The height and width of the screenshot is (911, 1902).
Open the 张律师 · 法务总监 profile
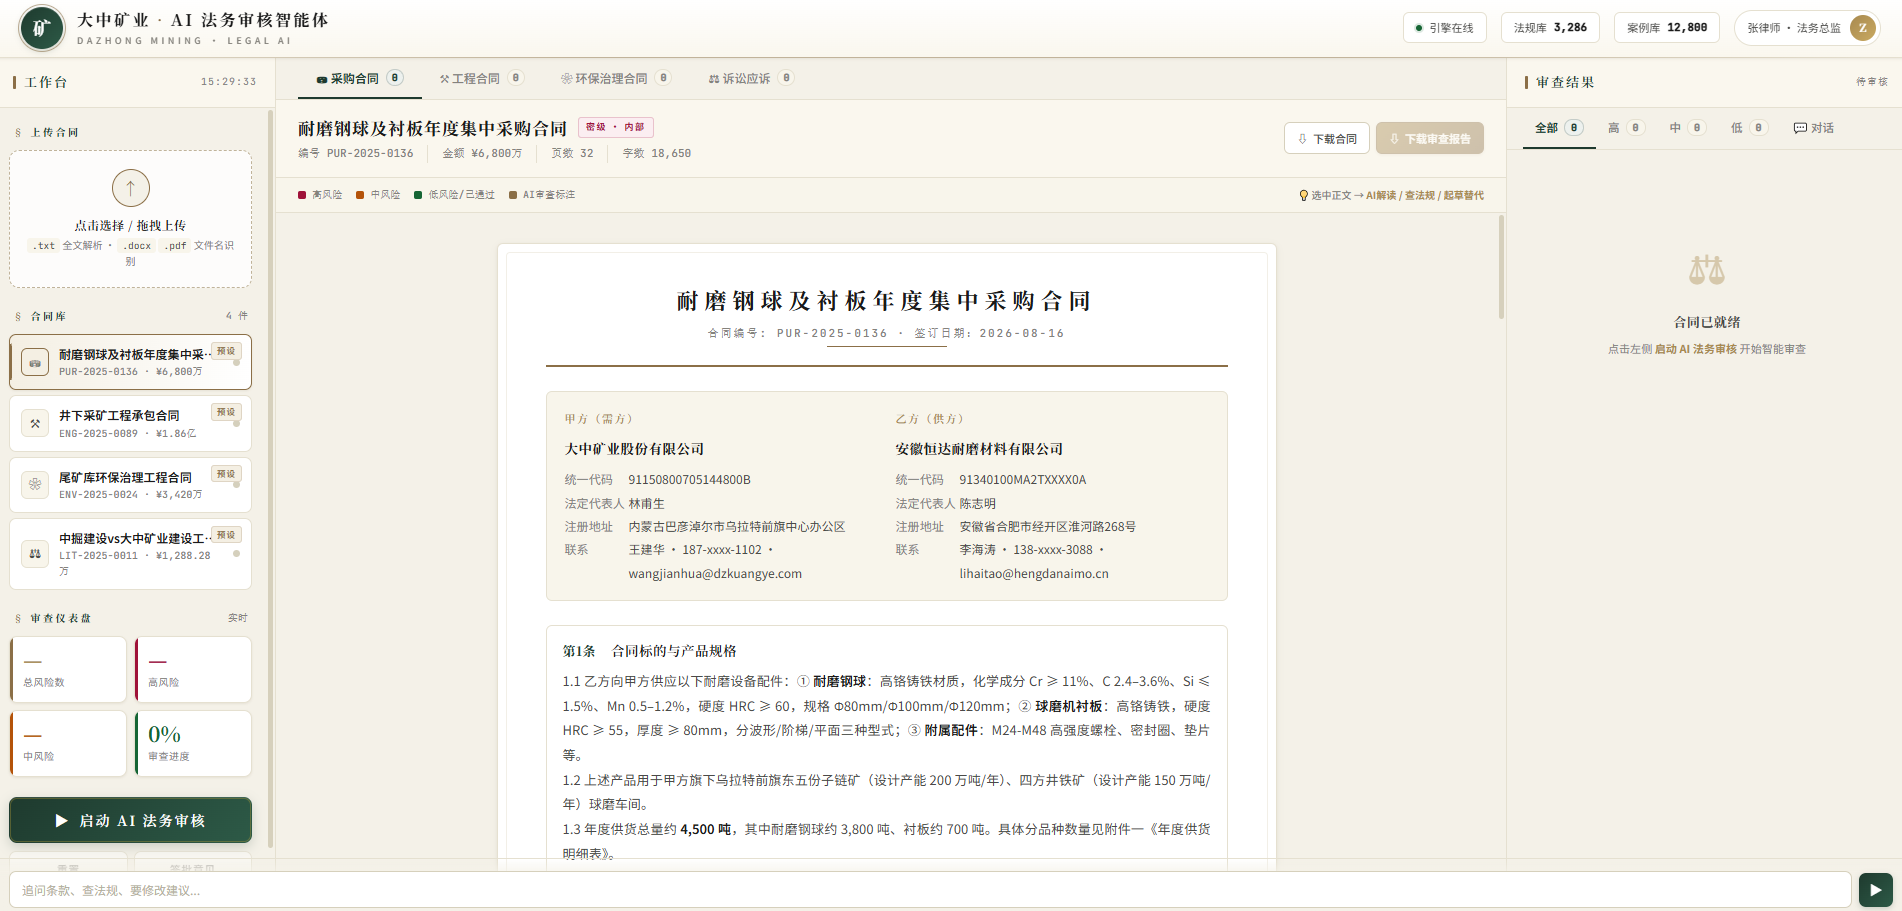coord(1807,28)
